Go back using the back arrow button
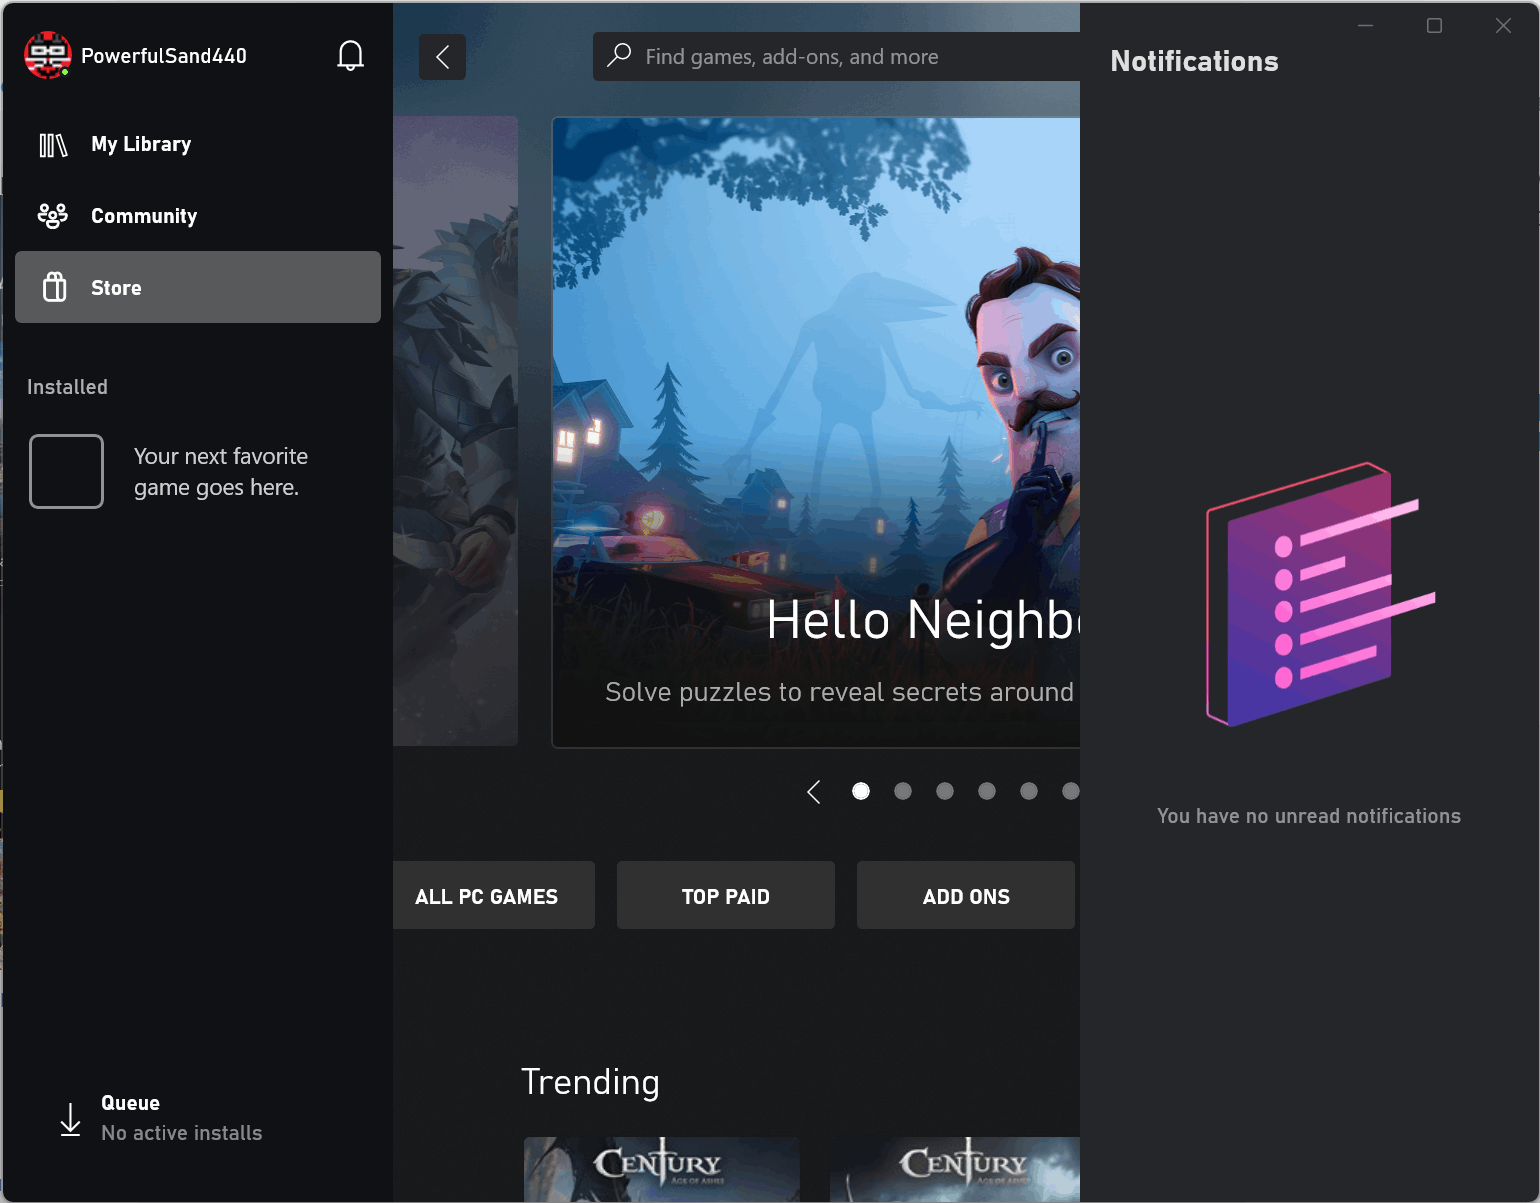This screenshot has height=1203, width=1540. pyautogui.click(x=442, y=57)
